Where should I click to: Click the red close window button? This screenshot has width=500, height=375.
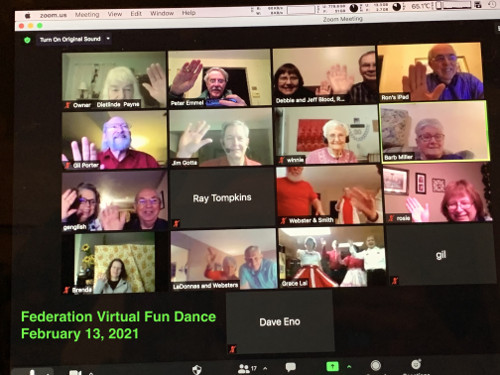pos(21,26)
